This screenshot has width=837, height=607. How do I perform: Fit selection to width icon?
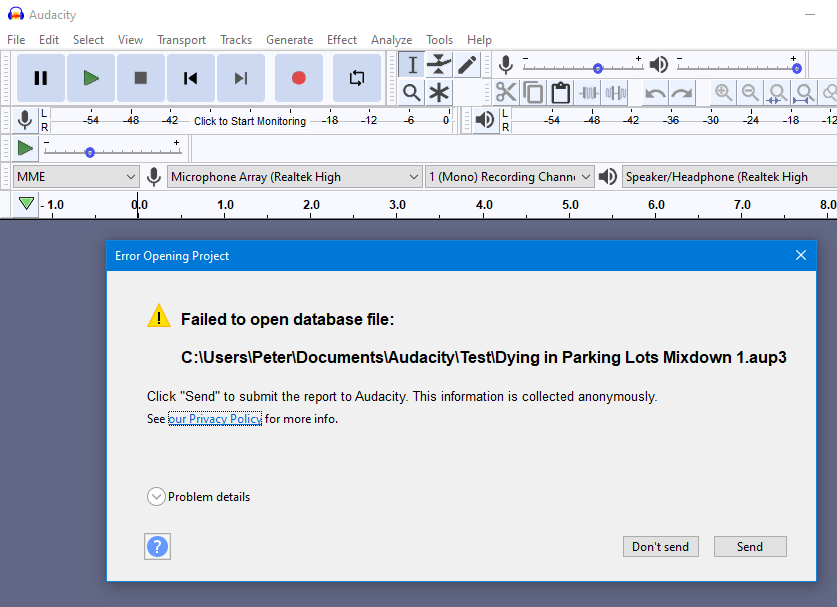[777, 93]
